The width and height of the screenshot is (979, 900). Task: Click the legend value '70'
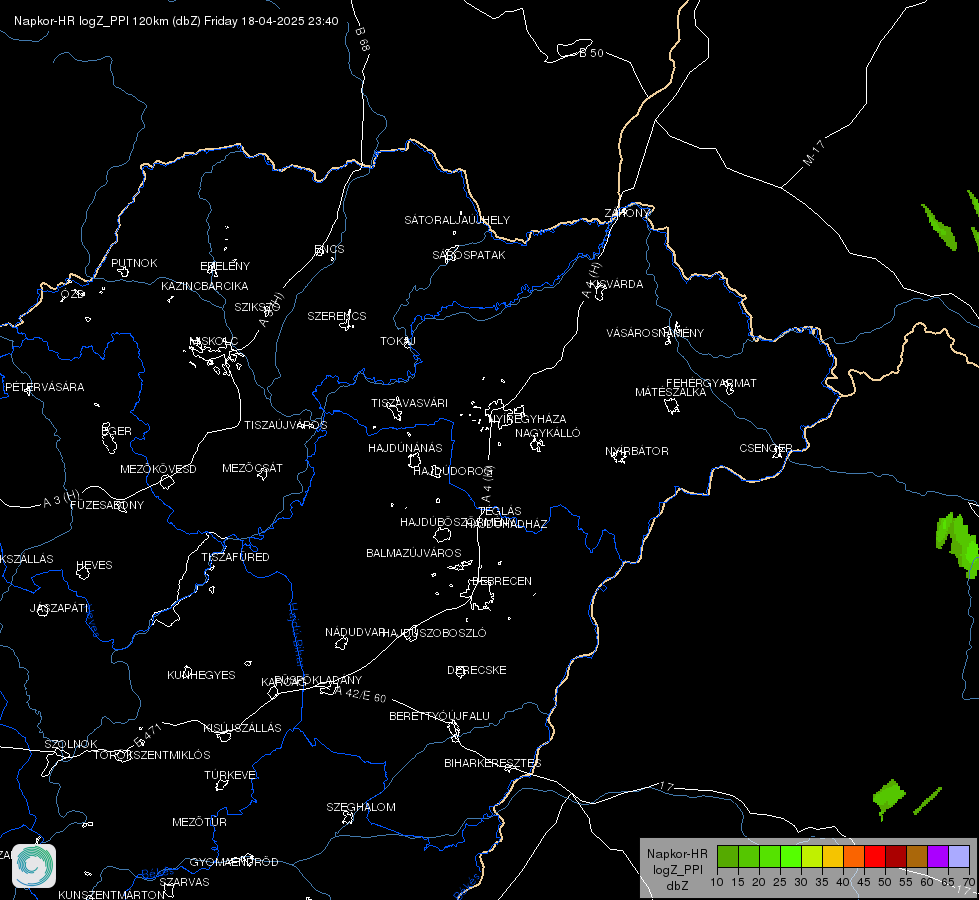[x=969, y=882]
